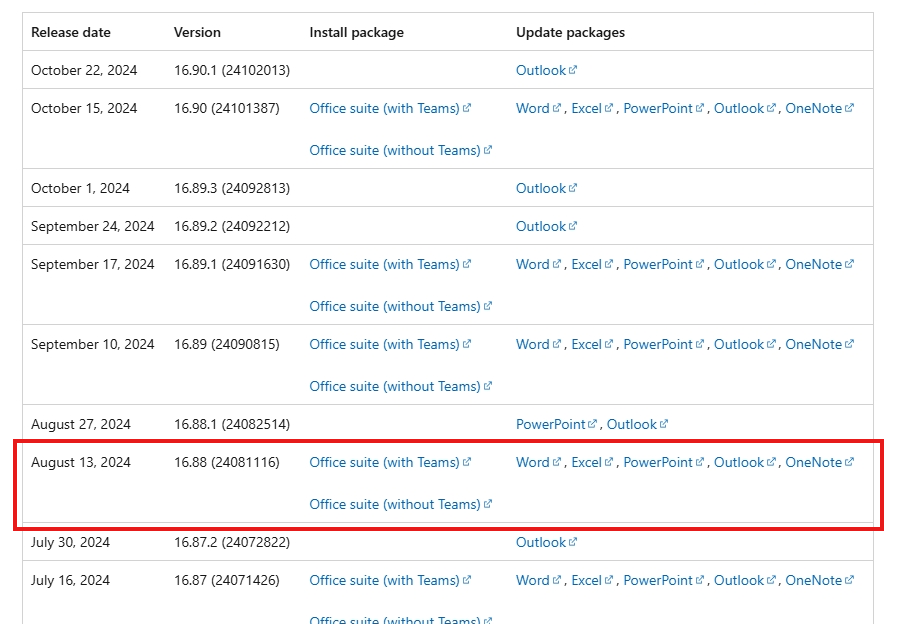Get PowerPoint update for August 13, 2024
Viewport: 900px width, 624px height.
(x=663, y=462)
